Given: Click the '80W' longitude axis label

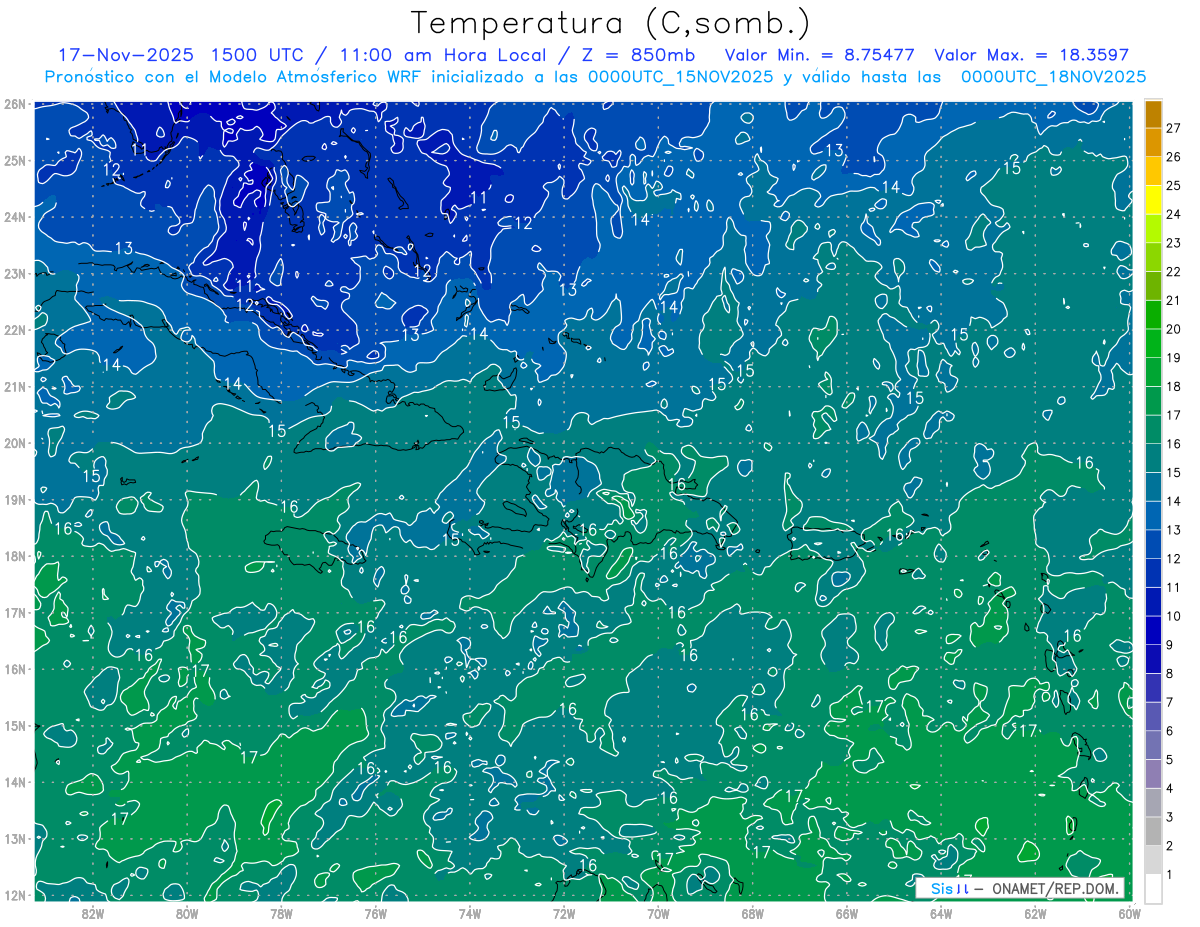Looking at the screenshot, I should (x=186, y=912).
